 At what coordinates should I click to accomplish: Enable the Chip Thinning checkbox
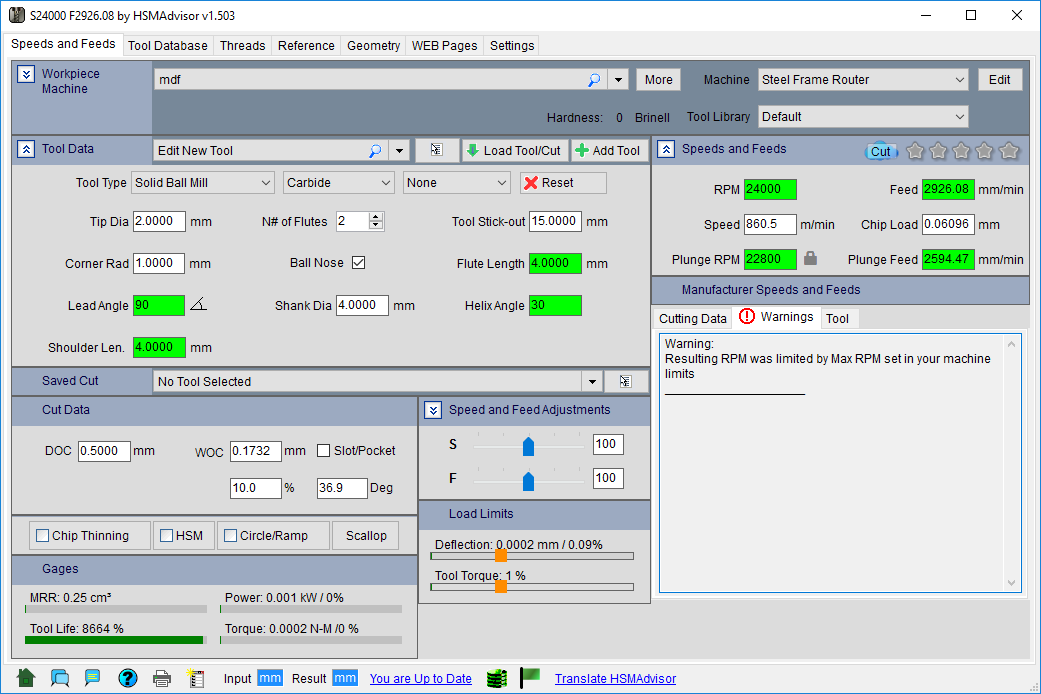click(x=43, y=536)
